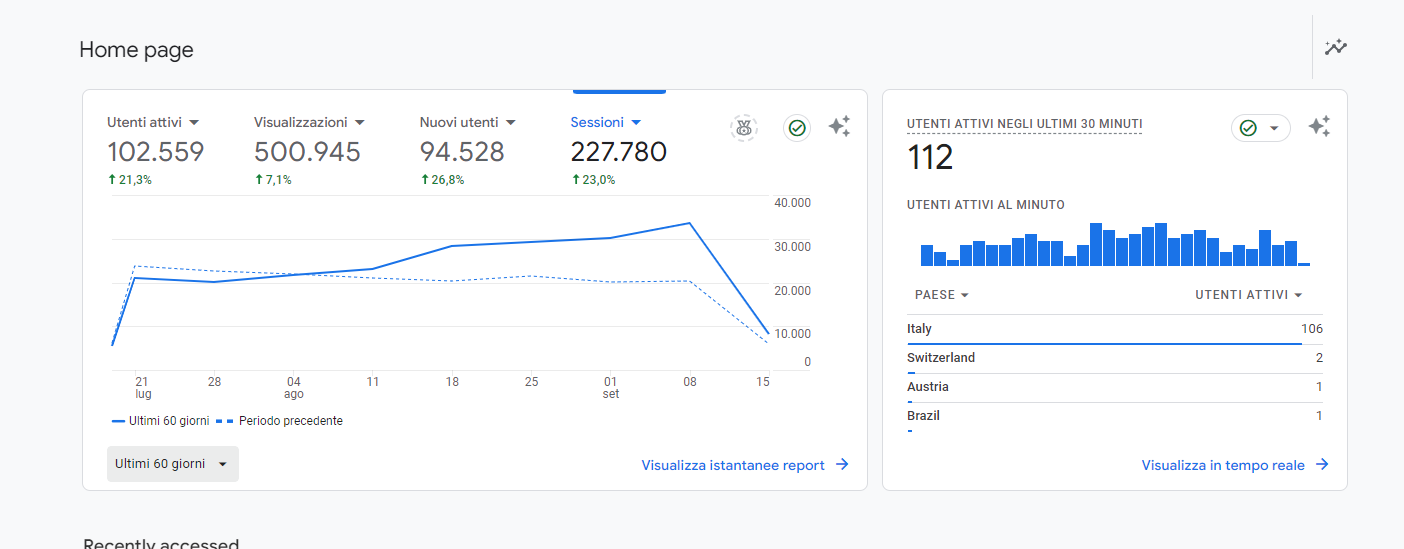Screen dimensions: 1404x549
Task: Select the Sessioni metric tab
Action: click(x=605, y=122)
